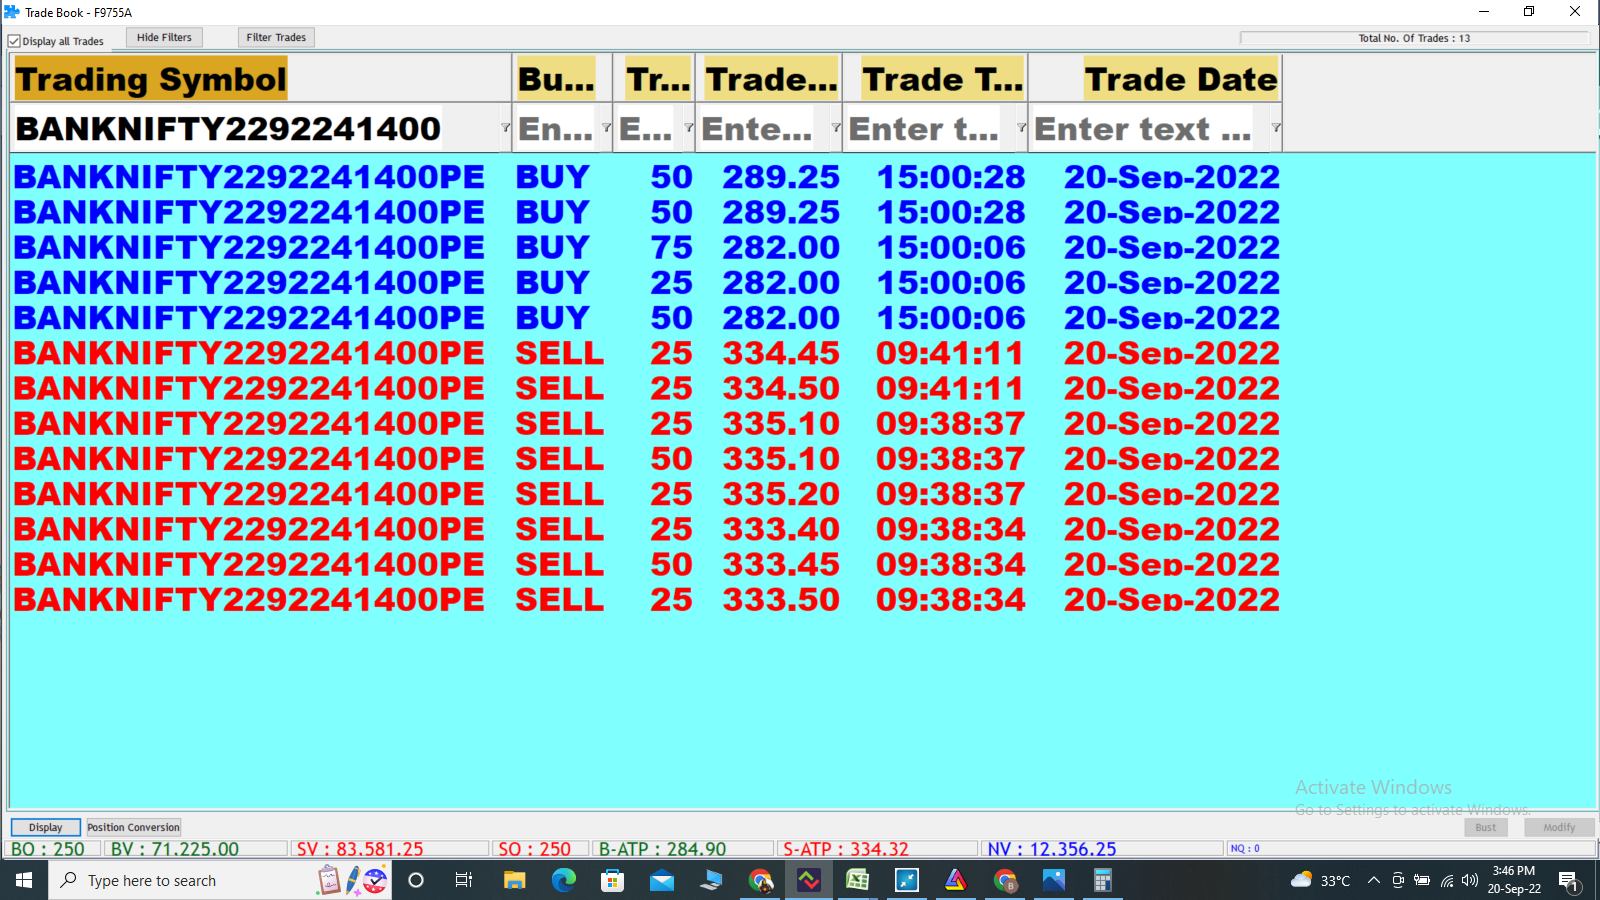Click the Meet Now tray icon
The height and width of the screenshot is (900, 1600).
[1398, 880]
